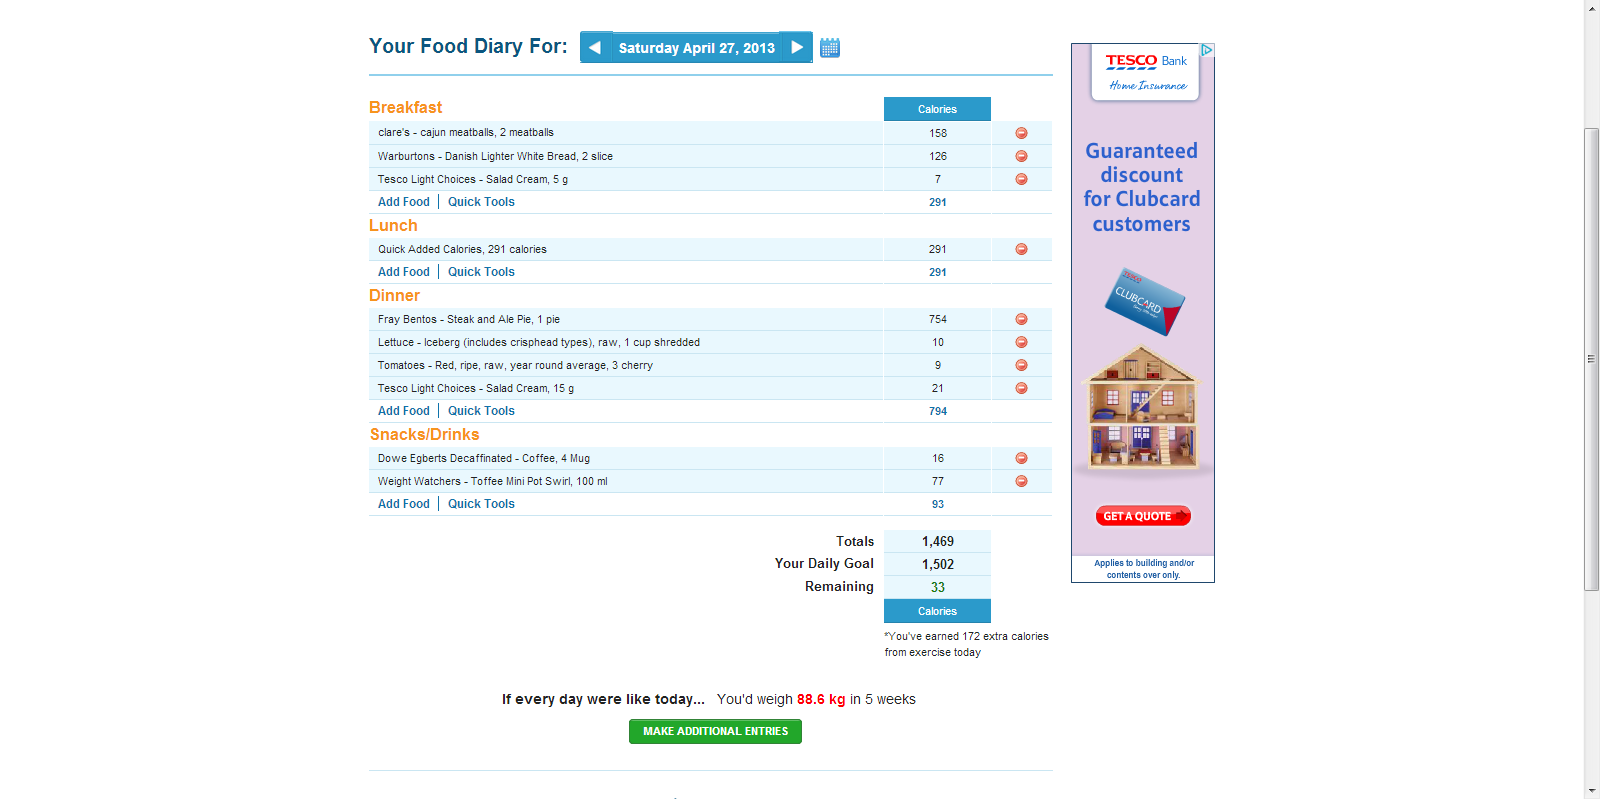Remove Warburtons Danish White Bread entry
This screenshot has height=799, width=1600.
[1021, 156]
